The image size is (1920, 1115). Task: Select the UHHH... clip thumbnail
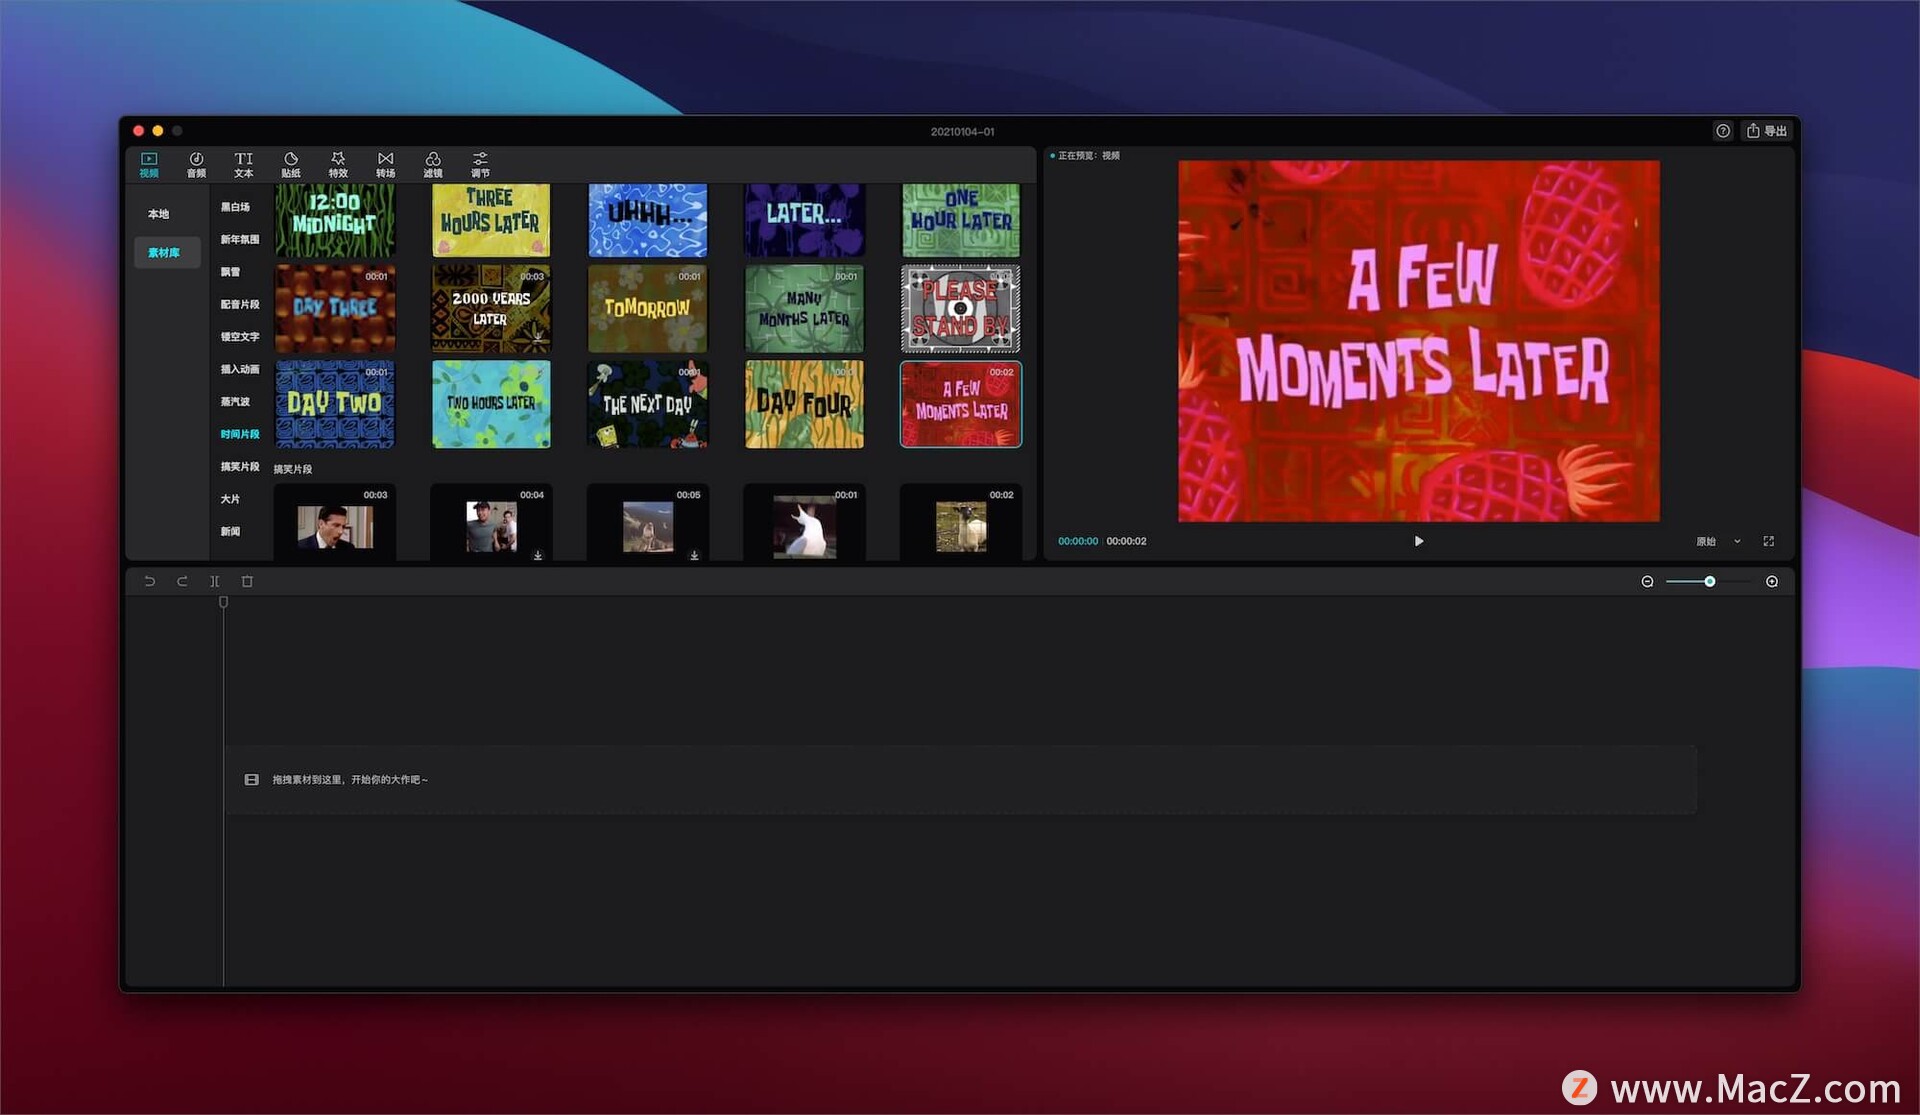[648, 219]
